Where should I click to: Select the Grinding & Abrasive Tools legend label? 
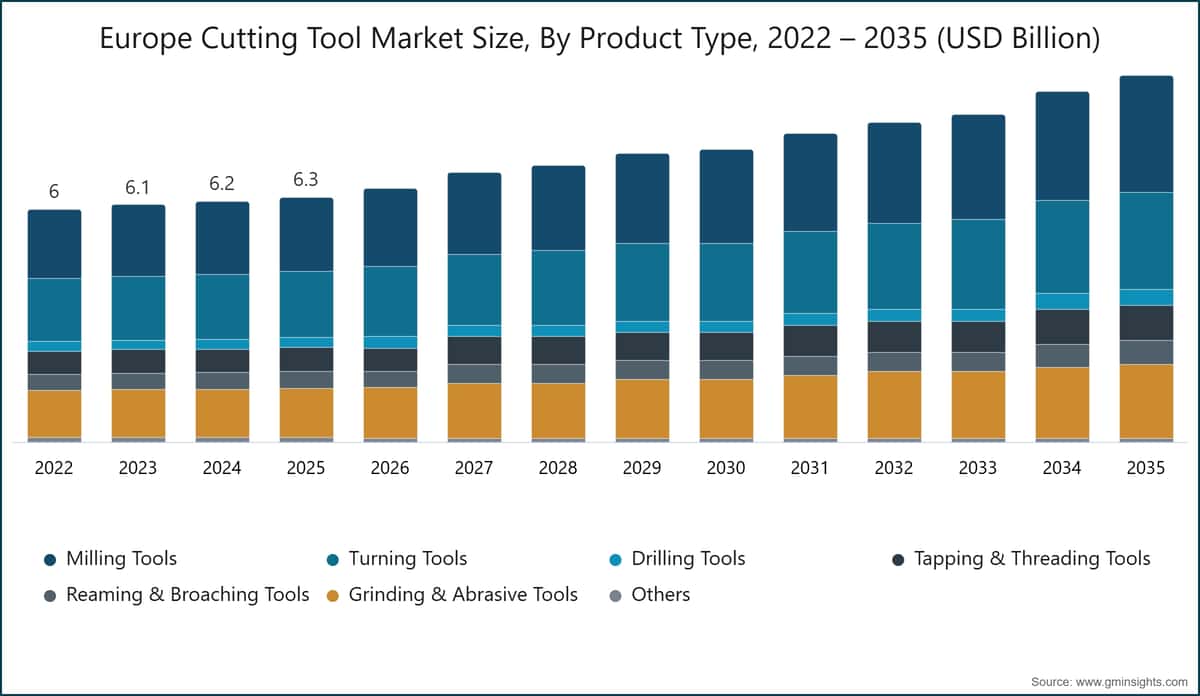(x=463, y=595)
